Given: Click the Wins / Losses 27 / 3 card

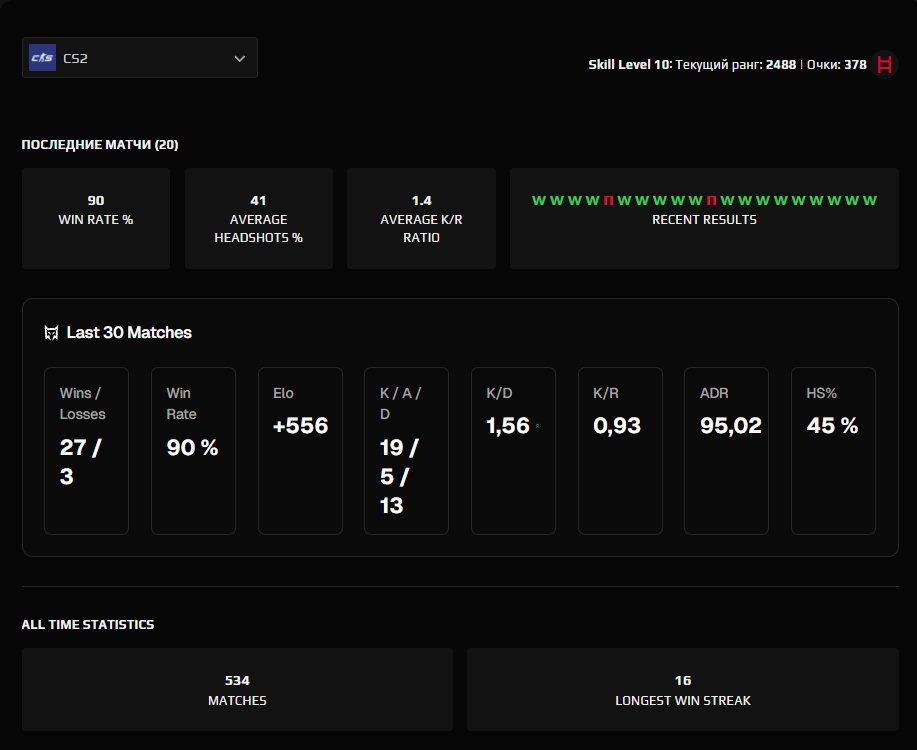Looking at the screenshot, I should (86, 451).
